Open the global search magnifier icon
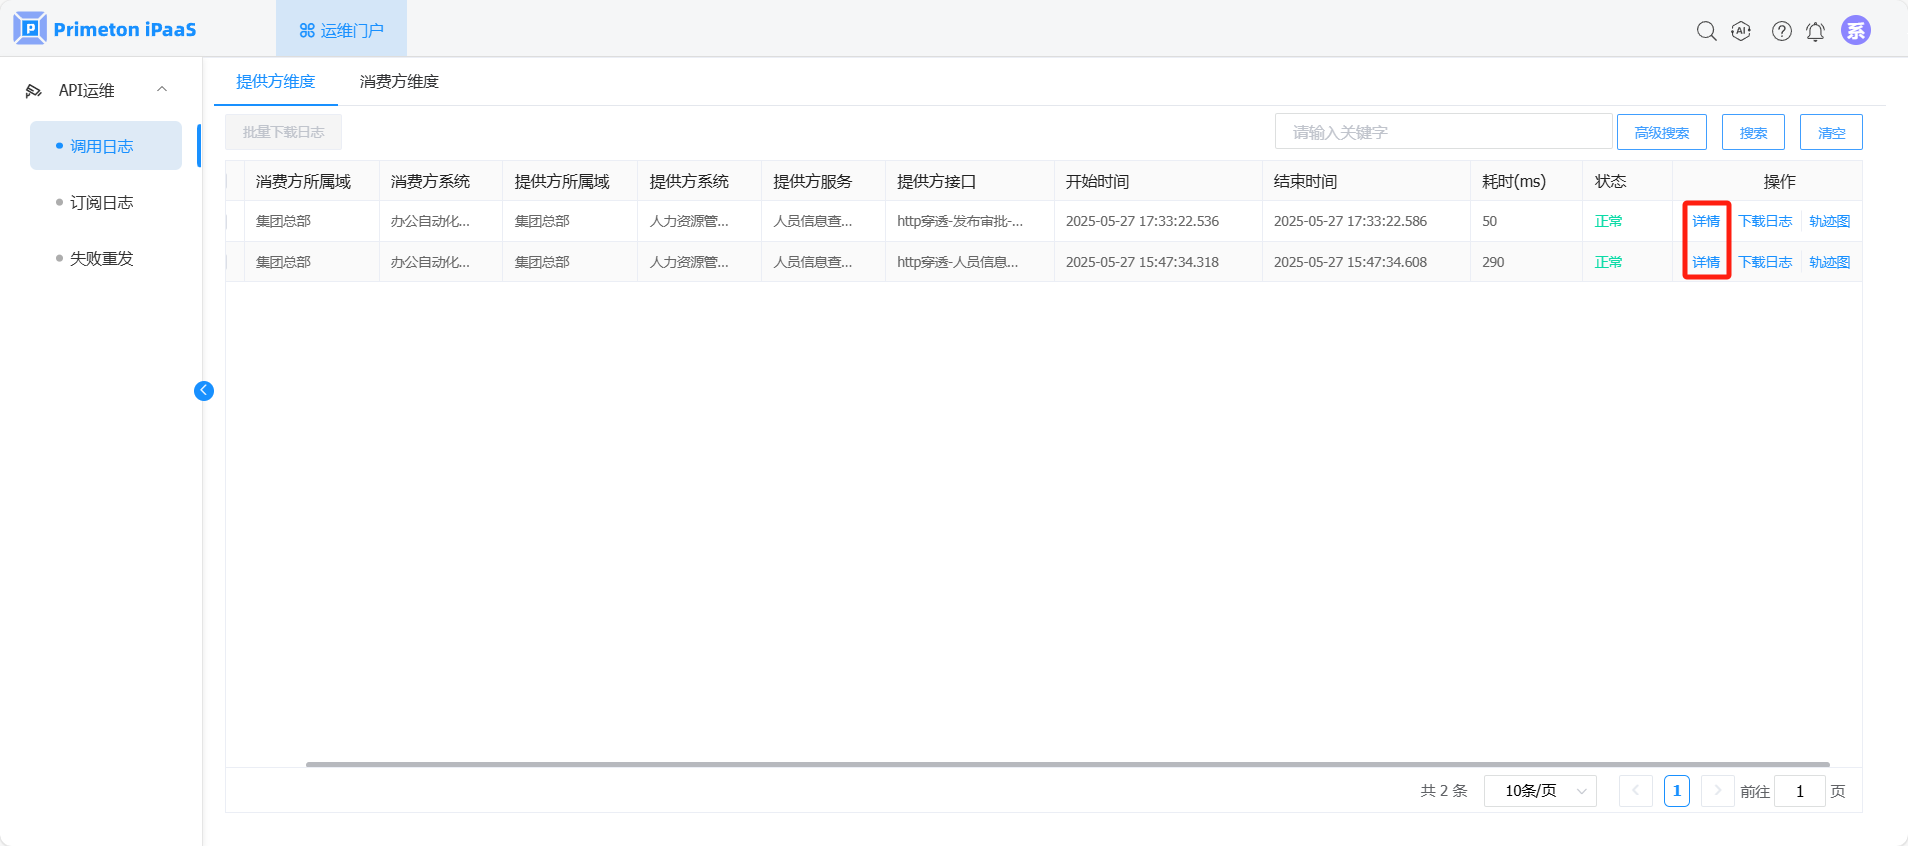Image resolution: width=1908 pixels, height=846 pixels. pos(1706,31)
